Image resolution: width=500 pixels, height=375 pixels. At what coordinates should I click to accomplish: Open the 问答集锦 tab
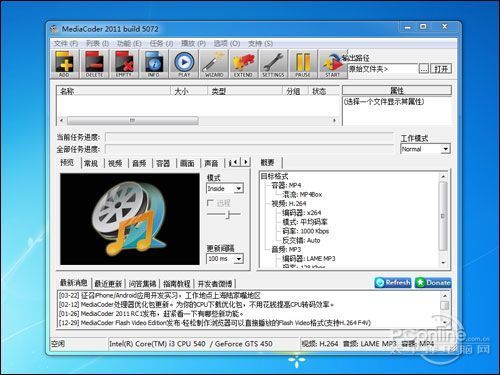[x=142, y=284]
